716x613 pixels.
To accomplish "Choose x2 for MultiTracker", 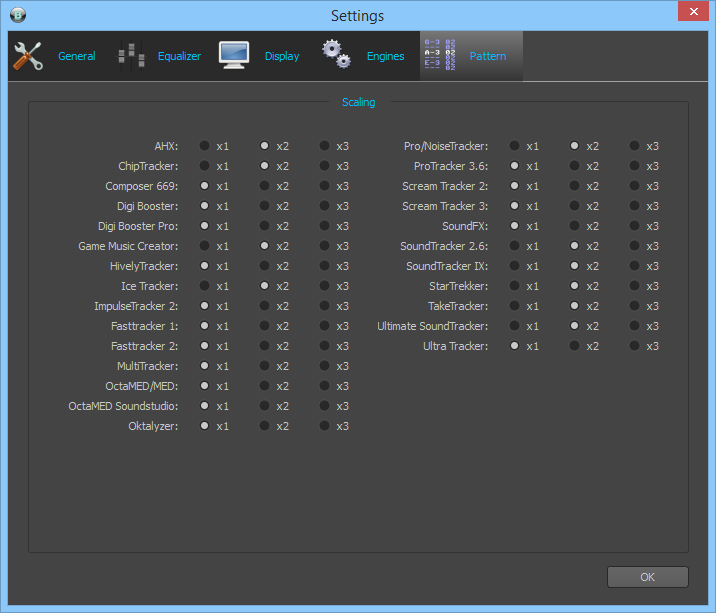I will click(264, 366).
